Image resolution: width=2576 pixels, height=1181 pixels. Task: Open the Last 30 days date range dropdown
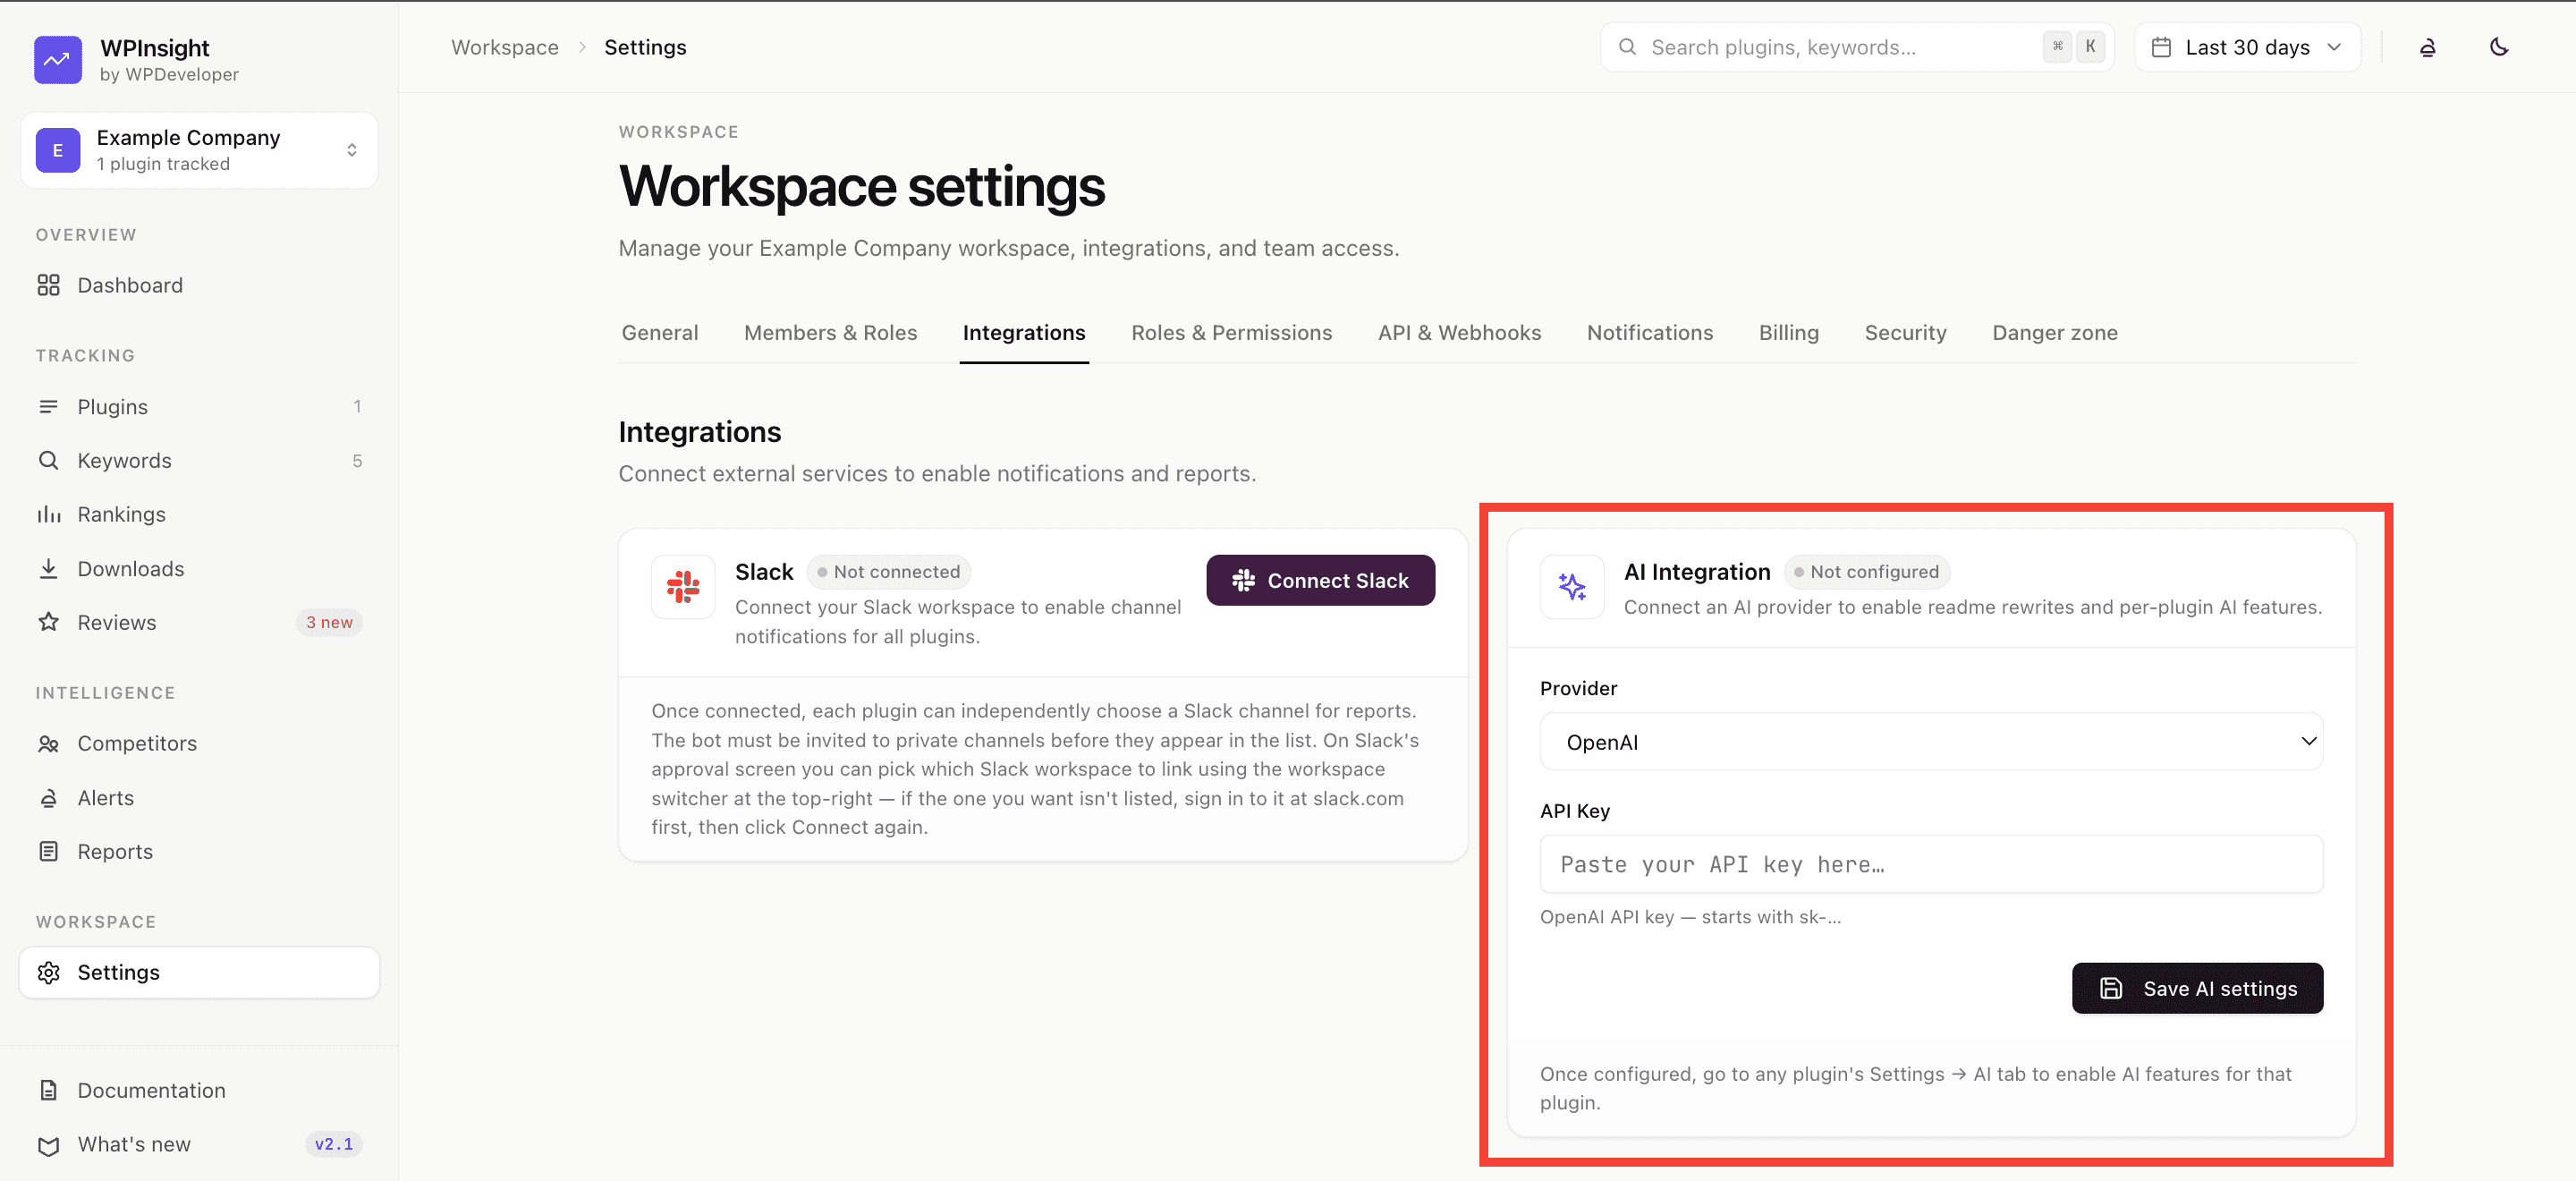[x=2247, y=47]
